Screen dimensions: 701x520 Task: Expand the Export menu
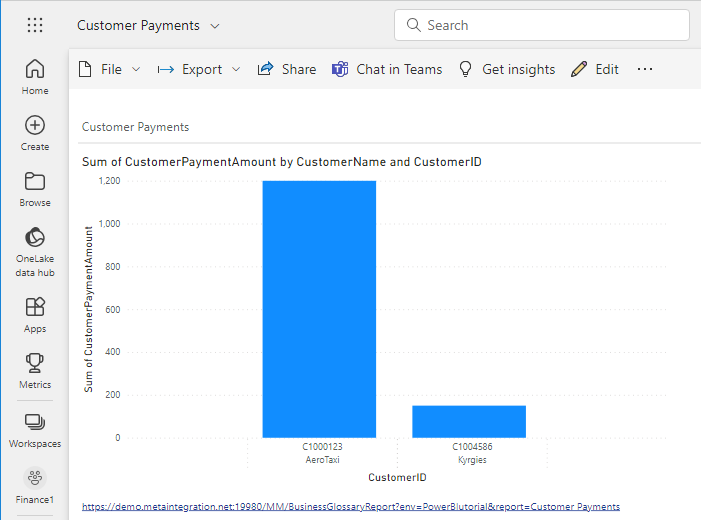pos(200,69)
